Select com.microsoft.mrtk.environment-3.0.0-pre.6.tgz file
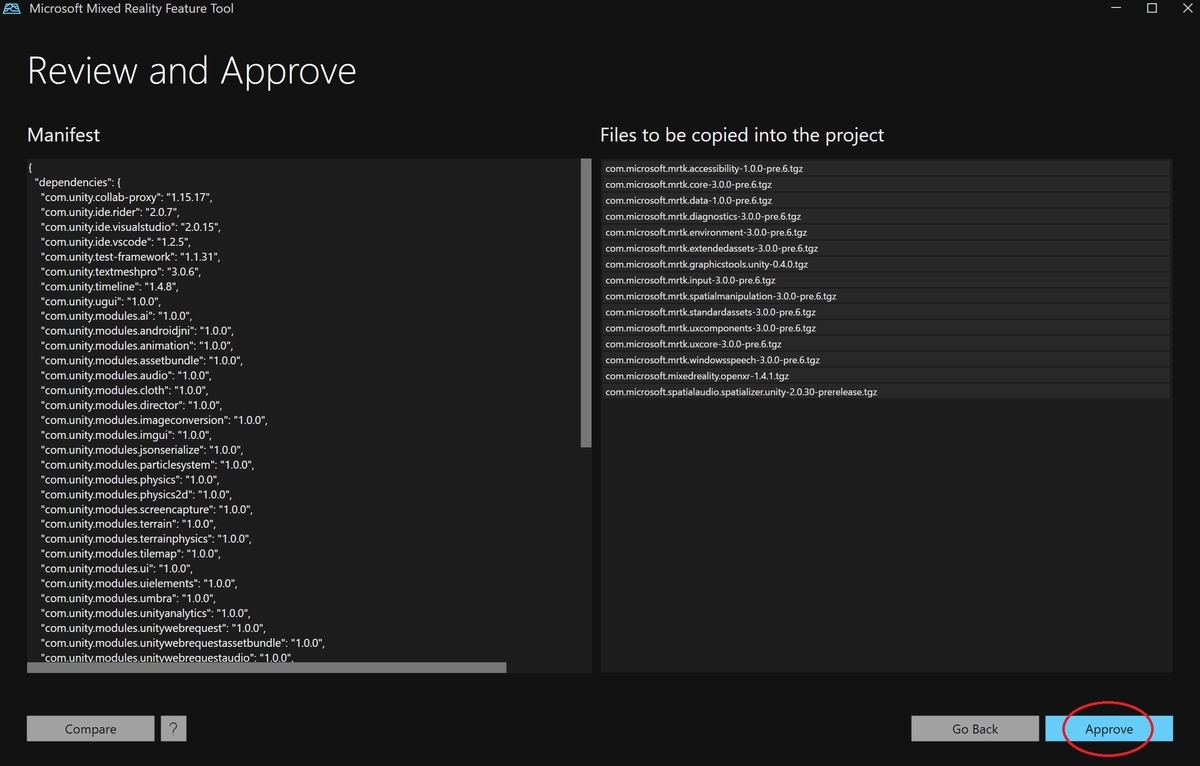 (x=885, y=232)
